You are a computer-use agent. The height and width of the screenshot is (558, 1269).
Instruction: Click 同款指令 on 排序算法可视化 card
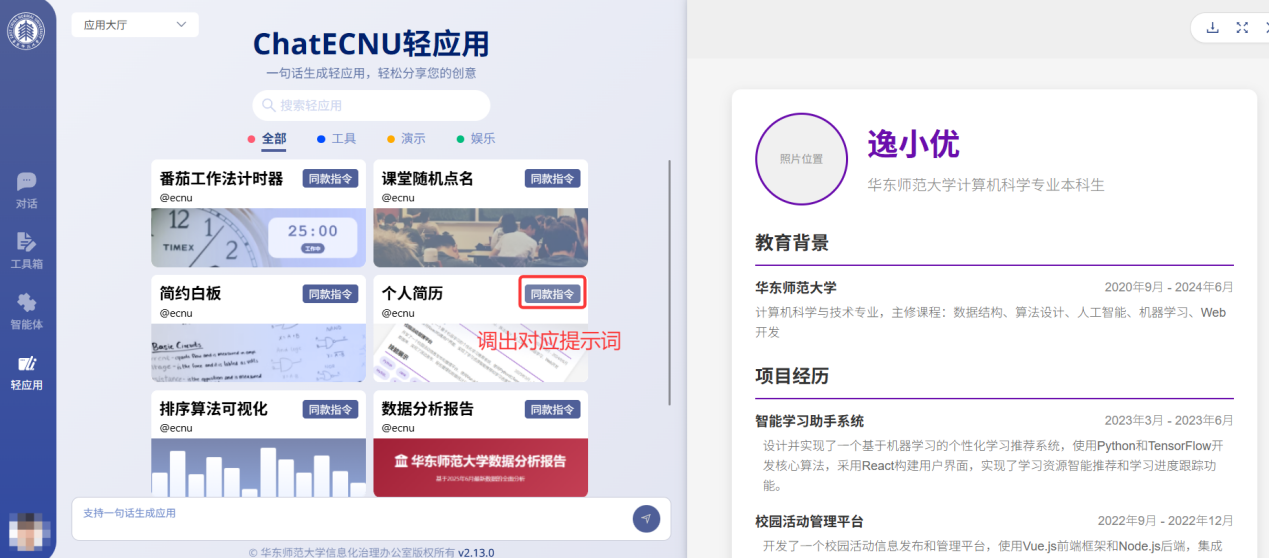(330, 409)
